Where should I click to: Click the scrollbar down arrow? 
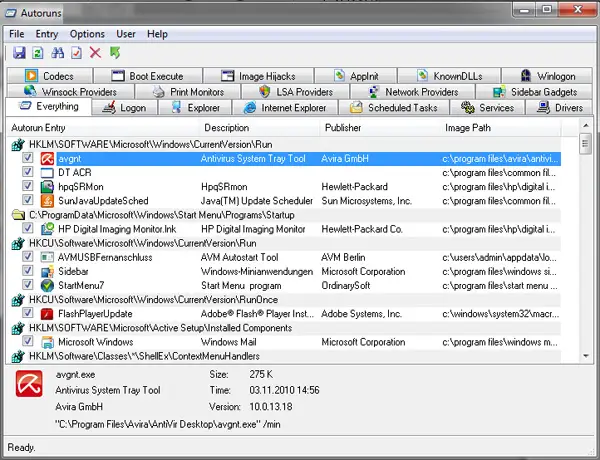click(x=585, y=356)
